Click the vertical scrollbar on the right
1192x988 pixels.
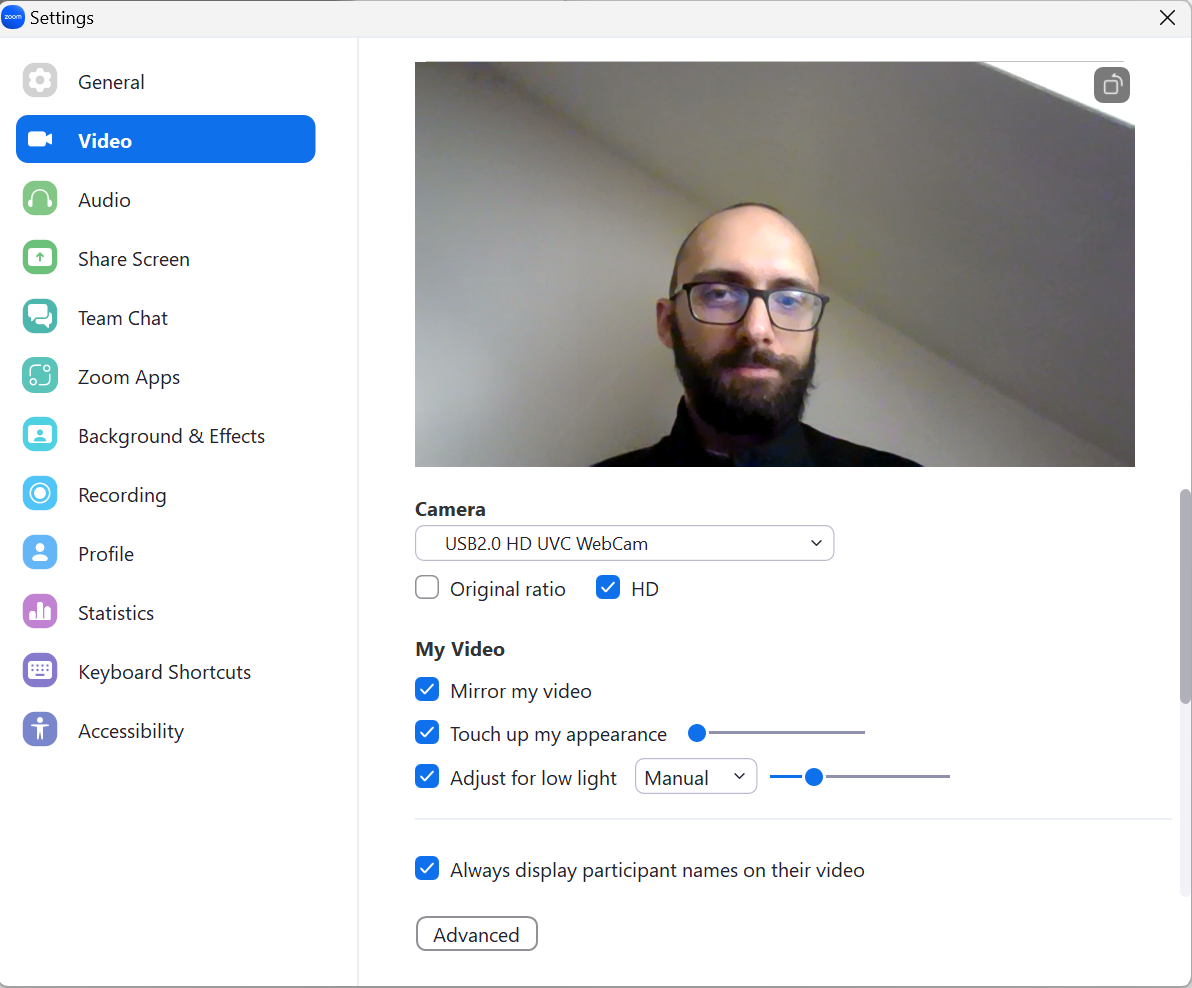pyautogui.click(x=1185, y=597)
